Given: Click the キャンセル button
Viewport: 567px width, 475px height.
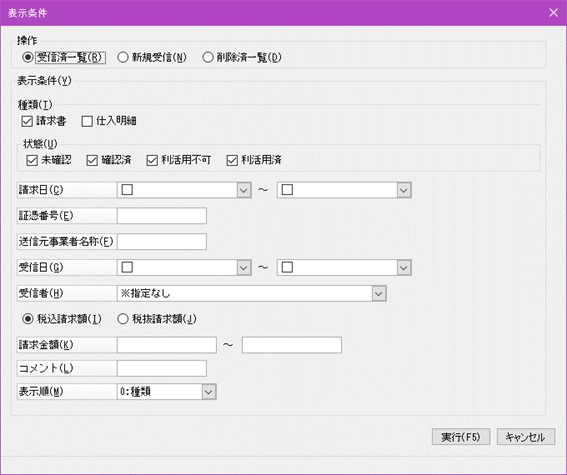Looking at the screenshot, I should point(526,437).
